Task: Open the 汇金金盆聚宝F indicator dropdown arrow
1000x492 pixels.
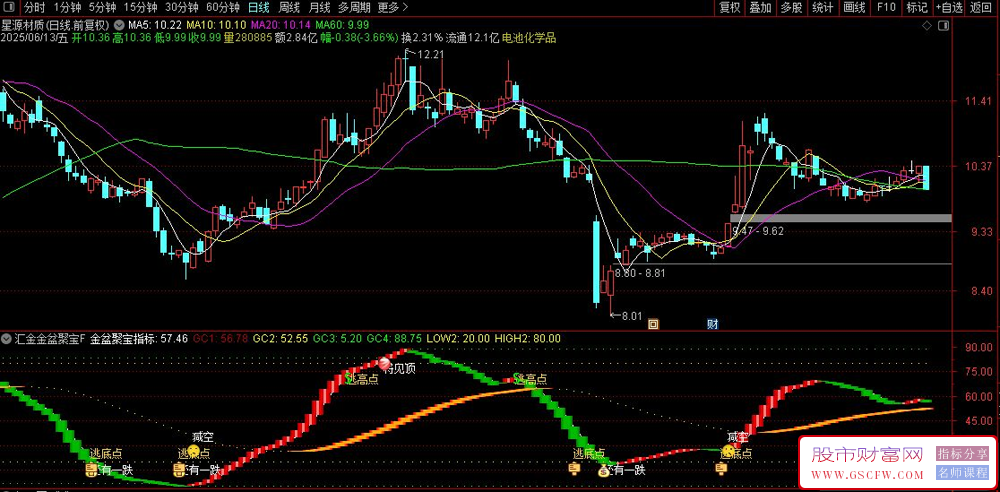Action: [6, 338]
